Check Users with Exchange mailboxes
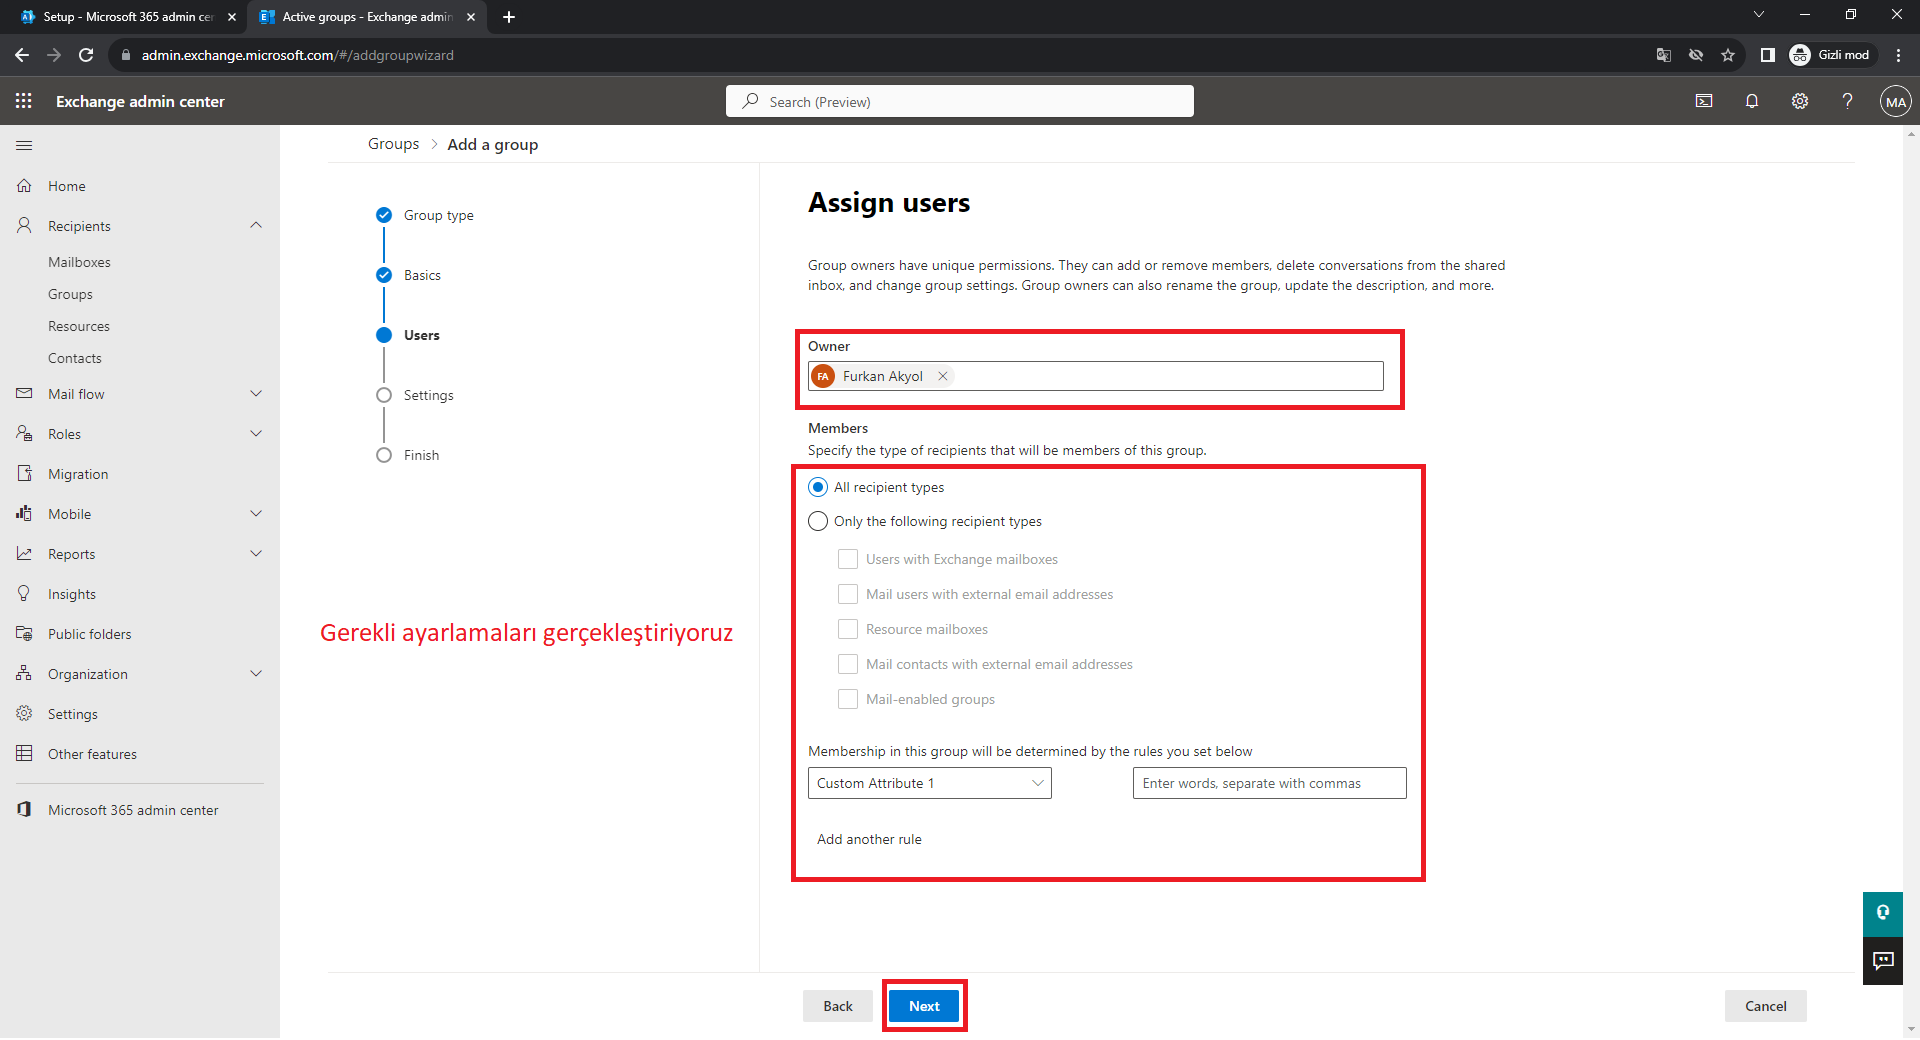 [x=848, y=560]
